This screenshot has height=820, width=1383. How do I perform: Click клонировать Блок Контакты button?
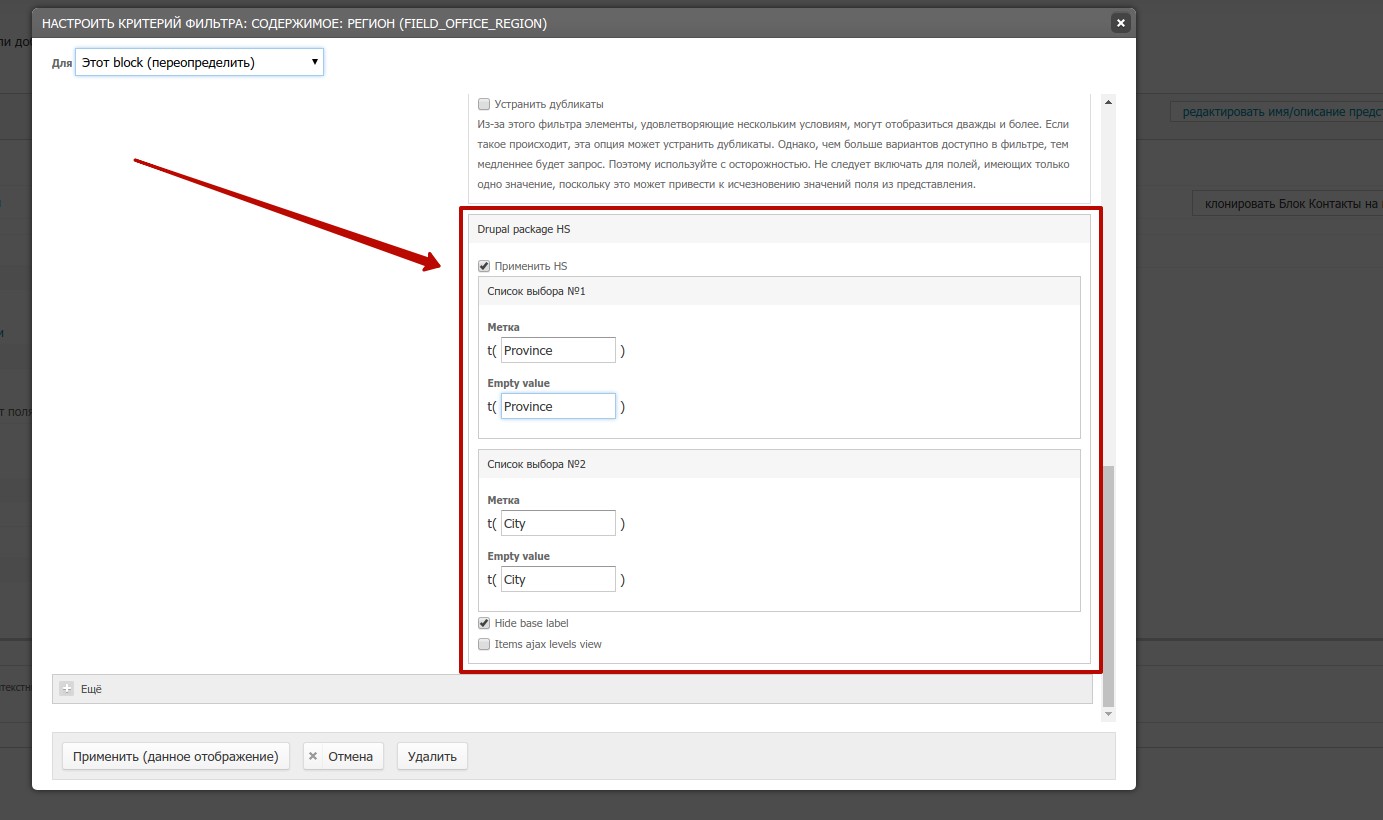(1290, 204)
